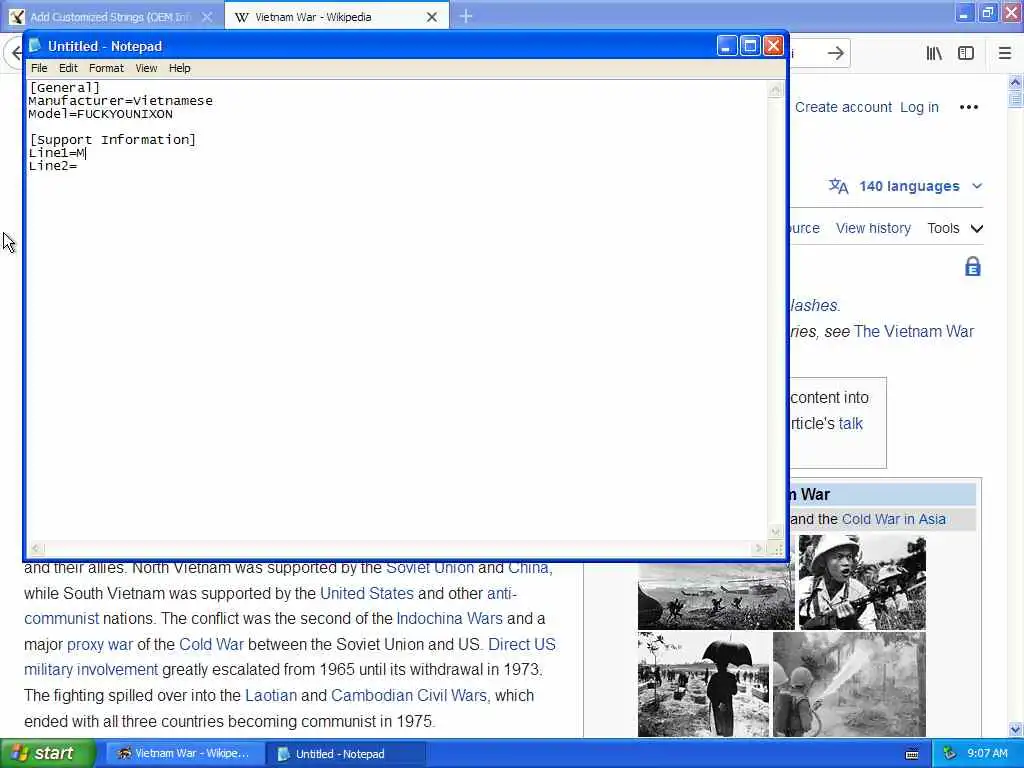Close the Vietnam War Wikipedia tab

click(432, 17)
